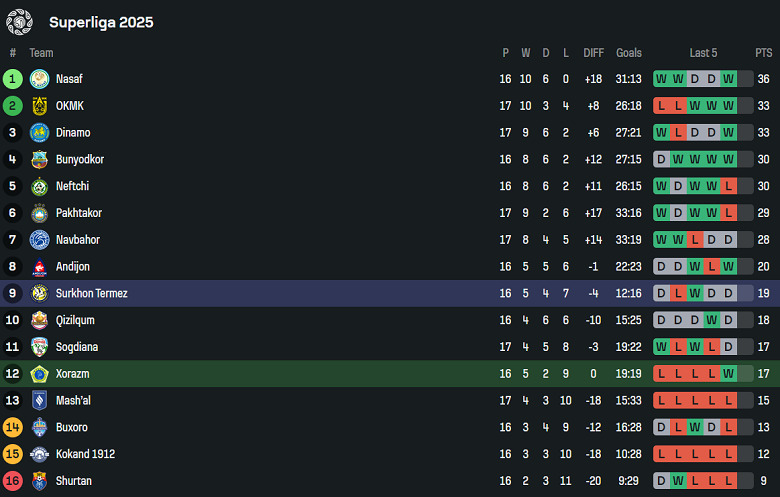
Task: Click the Goals column header
Action: click(x=629, y=53)
